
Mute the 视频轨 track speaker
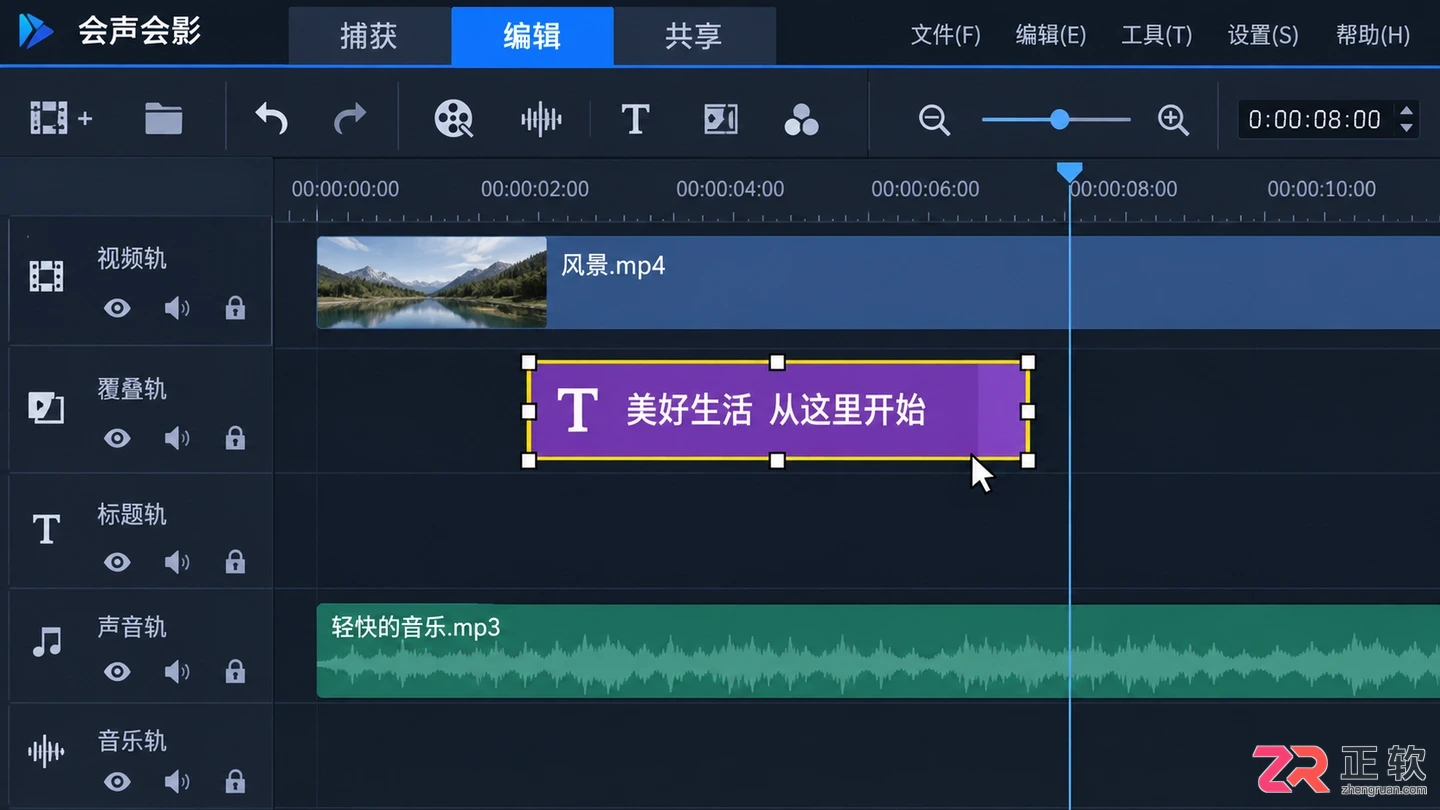tap(177, 308)
